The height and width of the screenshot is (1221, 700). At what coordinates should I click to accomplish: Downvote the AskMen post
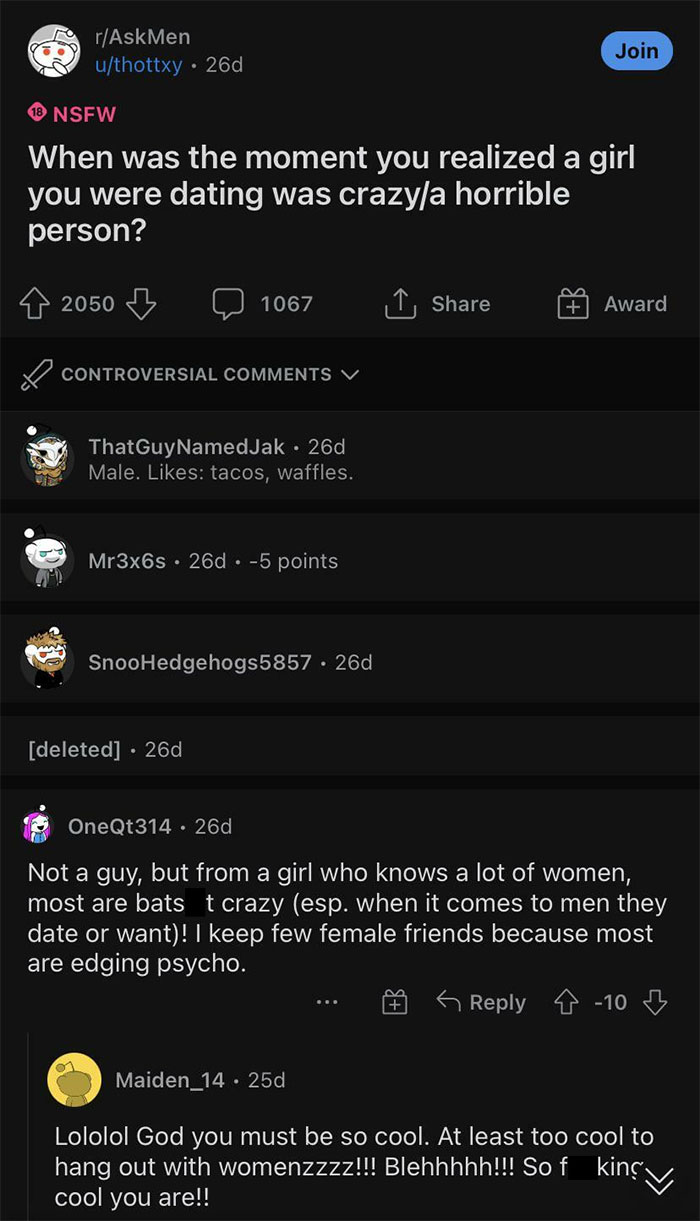(x=140, y=304)
